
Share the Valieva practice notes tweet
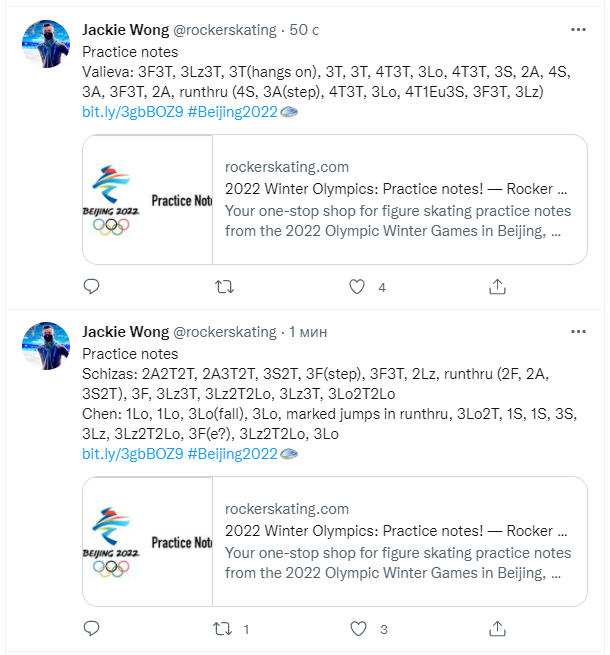click(497, 287)
